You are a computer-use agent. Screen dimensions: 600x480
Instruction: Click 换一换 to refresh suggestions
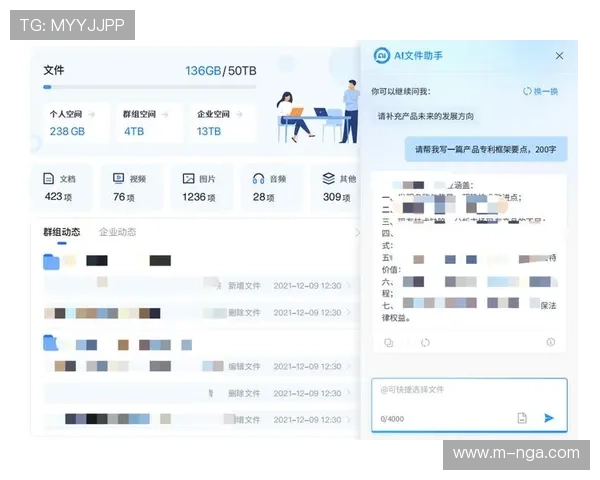(x=540, y=91)
